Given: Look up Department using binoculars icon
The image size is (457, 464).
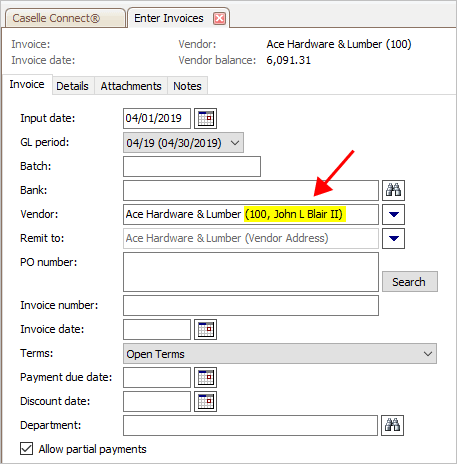Looking at the screenshot, I should (x=393, y=425).
